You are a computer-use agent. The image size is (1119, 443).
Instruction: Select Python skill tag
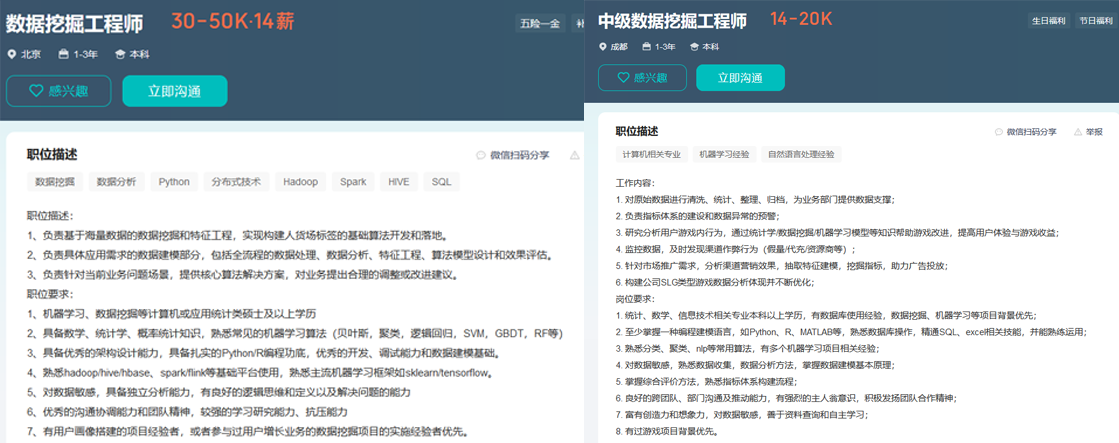(174, 182)
